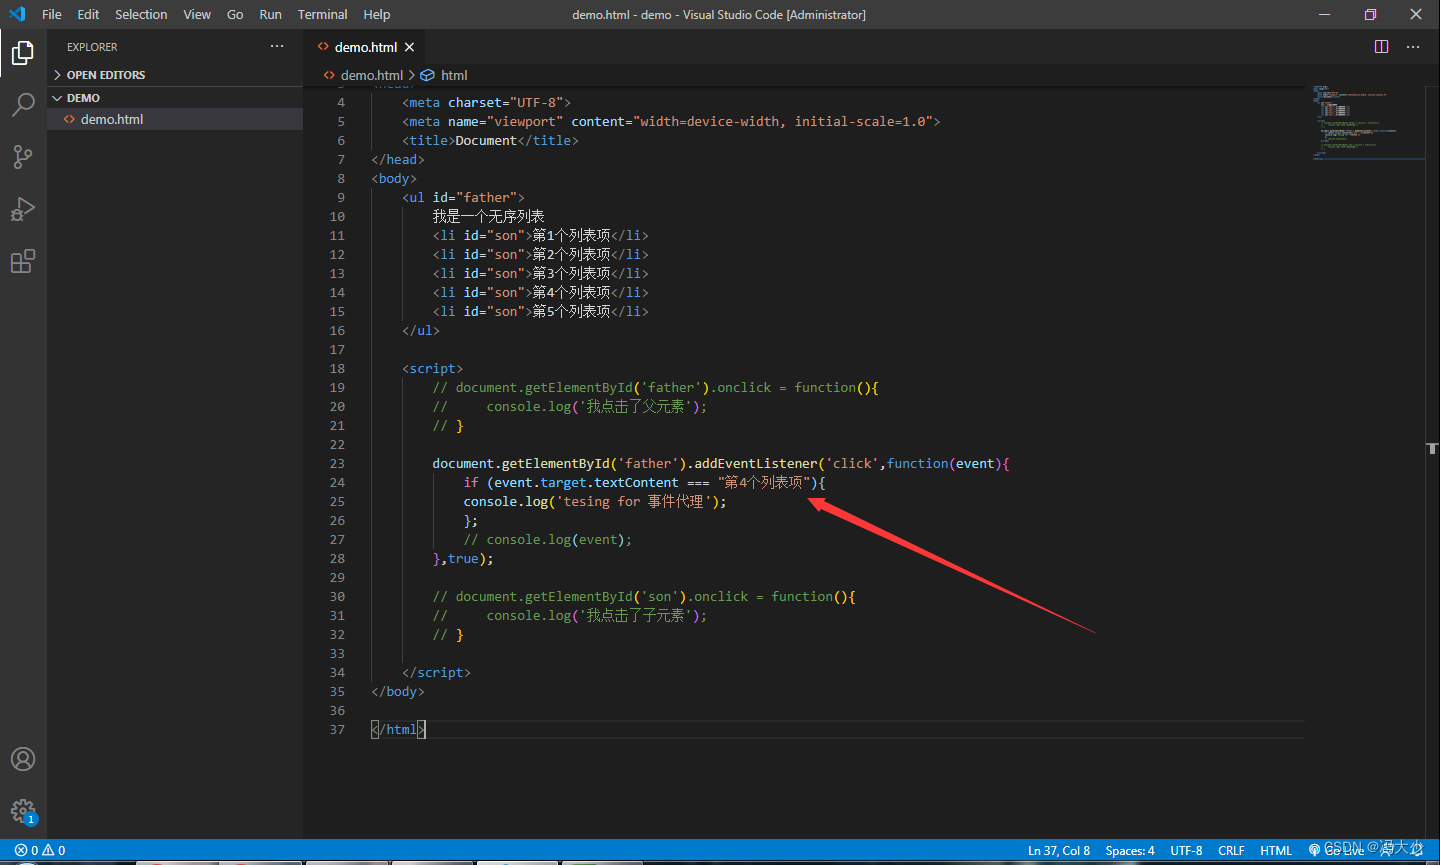The width and height of the screenshot is (1440, 865).
Task: Open the Explorer view in activity bar
Action: pyautogui.click(x=23, y=52)
